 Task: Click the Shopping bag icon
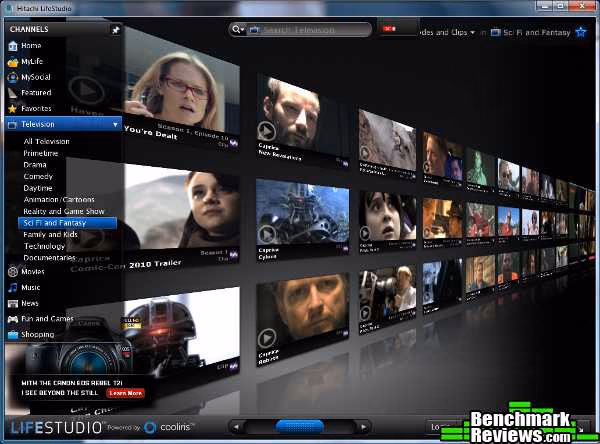13,335
